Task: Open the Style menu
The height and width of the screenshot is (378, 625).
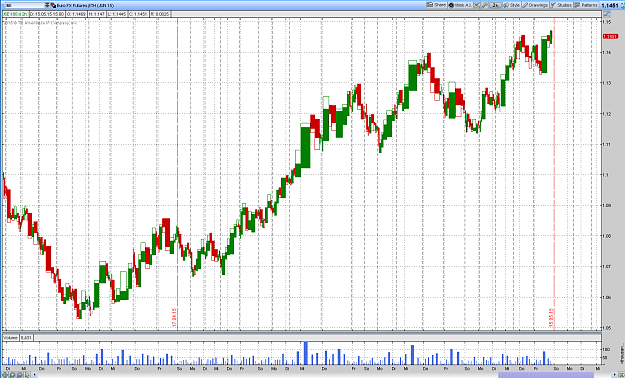Action: coord(512,5)
